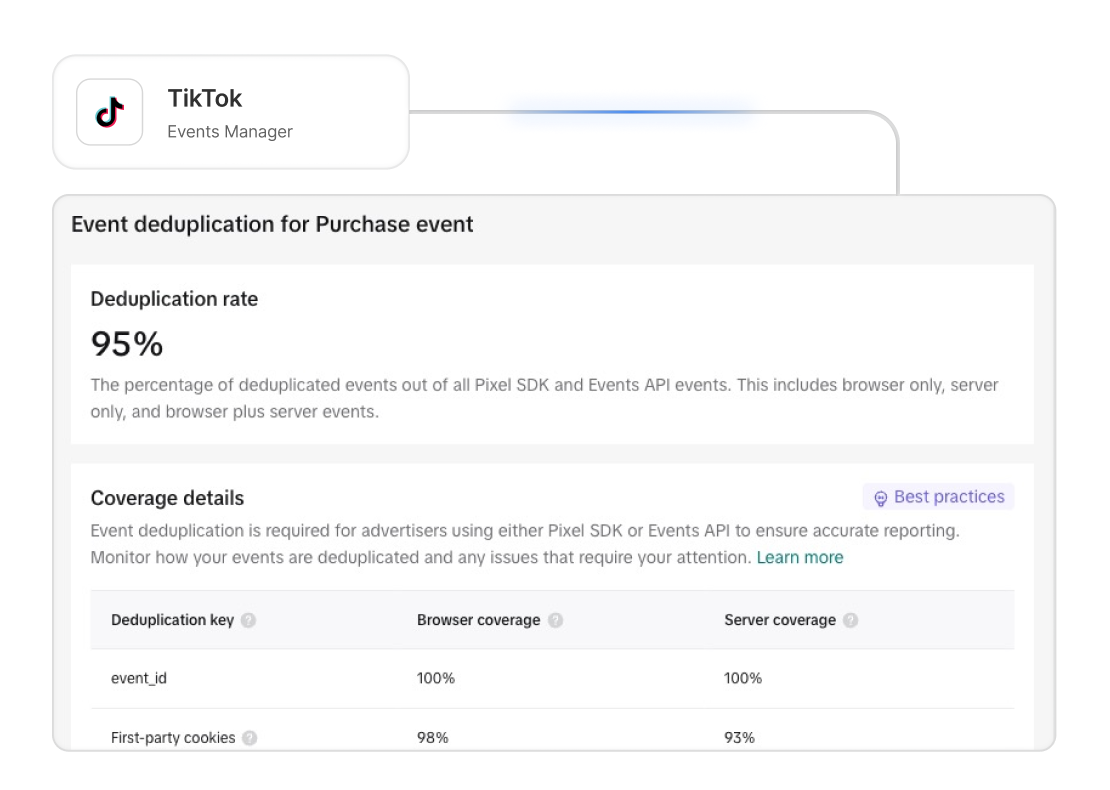1110x790 pixels.
Task: Click the event_id browser coverage 100% value
Action: 435,678
